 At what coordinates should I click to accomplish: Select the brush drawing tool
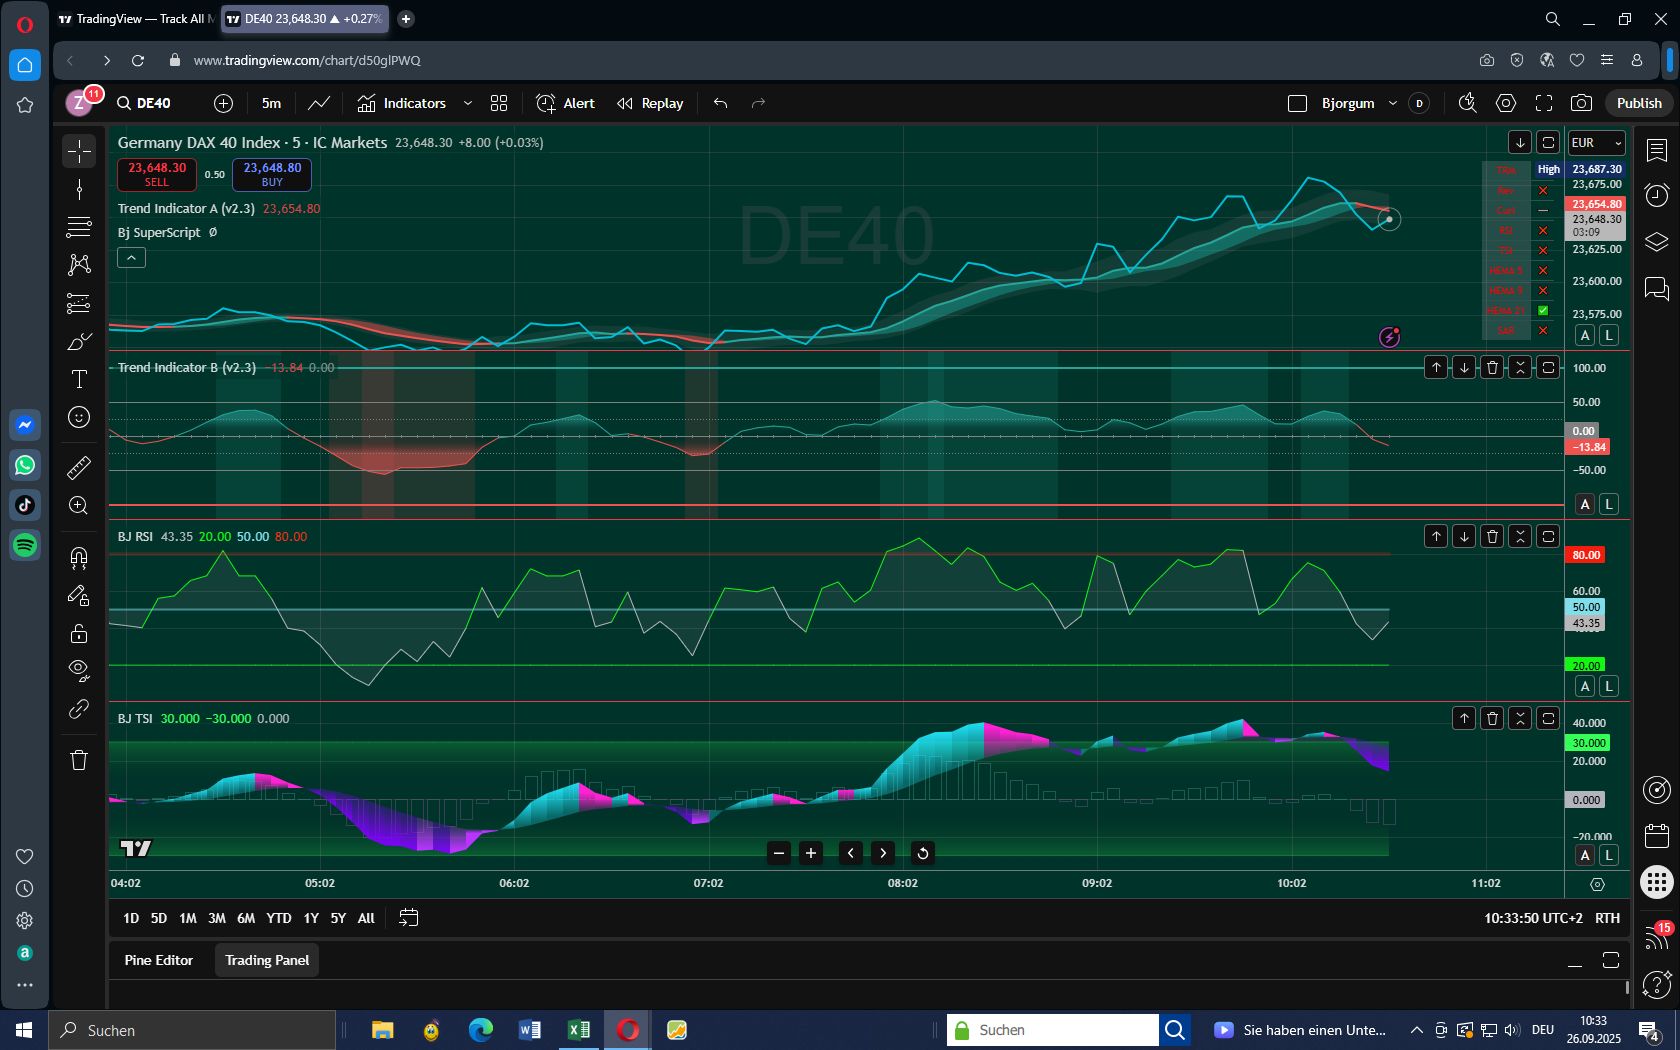coord(78,341)
